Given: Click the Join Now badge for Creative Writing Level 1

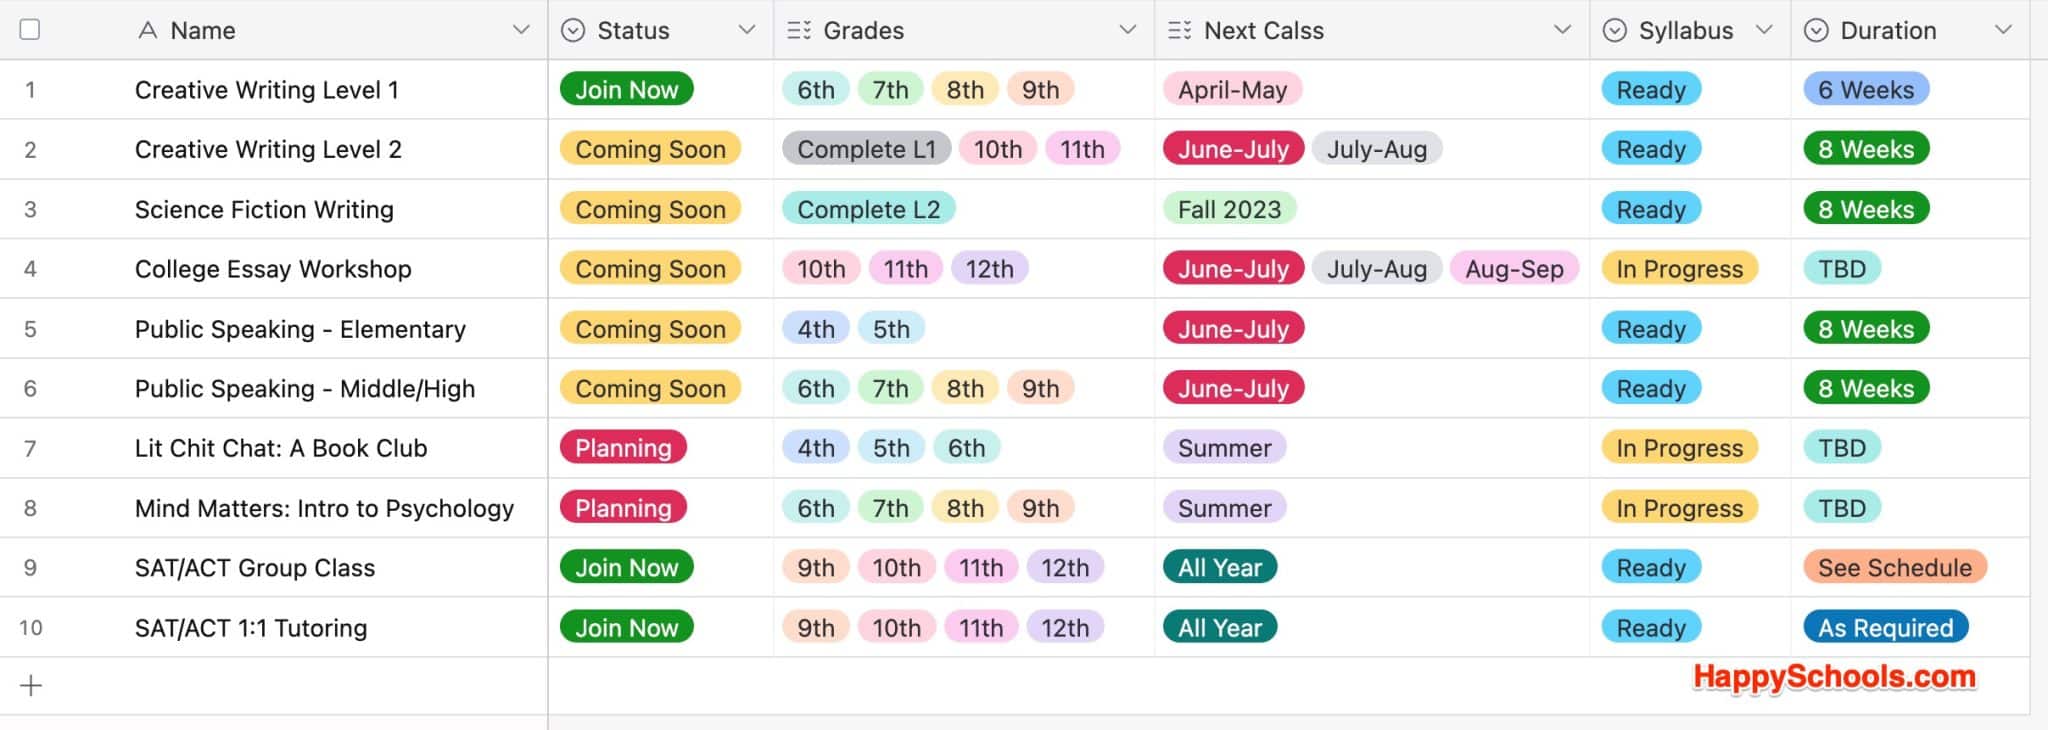Looking at the screenshot, I should 626,89.
